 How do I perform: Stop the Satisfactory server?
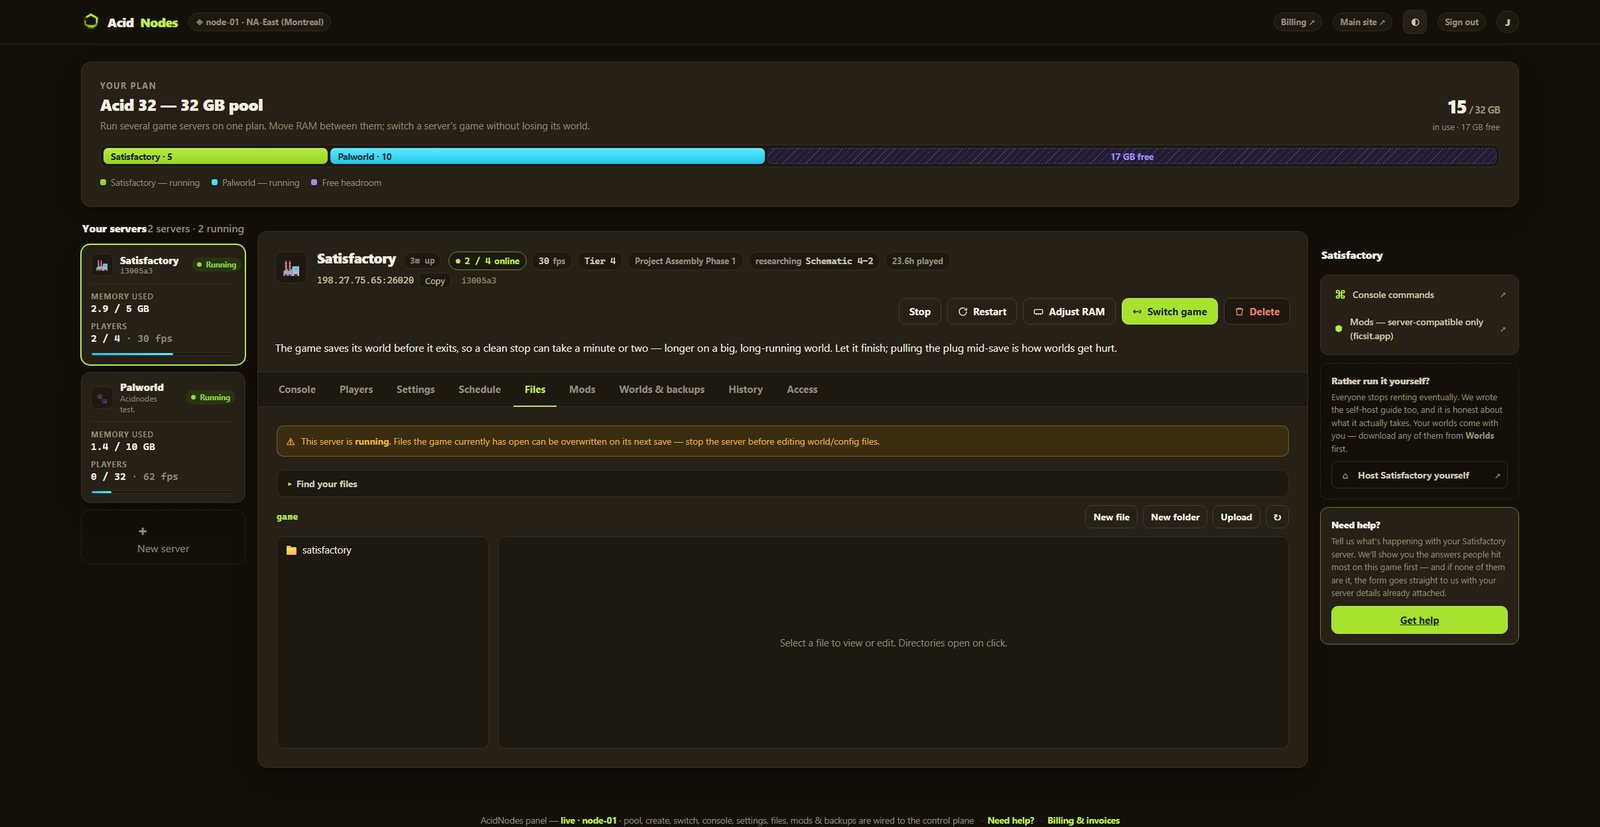point(920,312)
